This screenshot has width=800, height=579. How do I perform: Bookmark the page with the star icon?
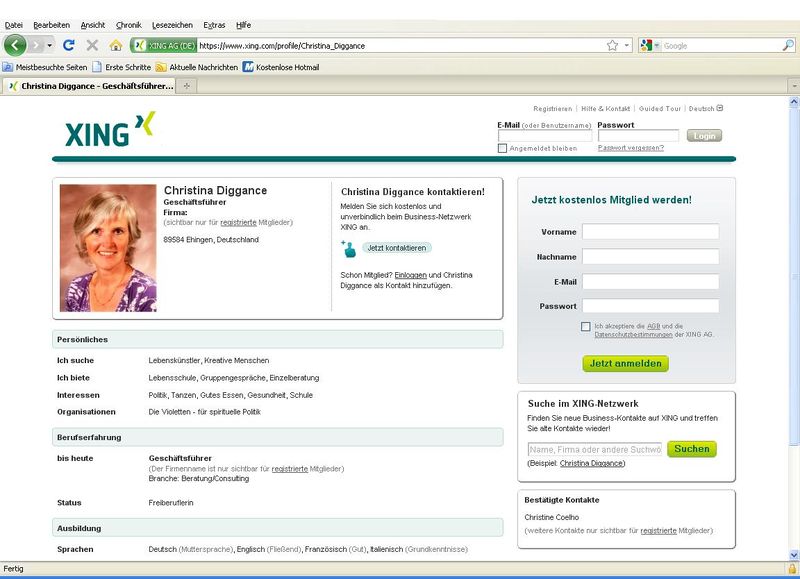[612, 45]
